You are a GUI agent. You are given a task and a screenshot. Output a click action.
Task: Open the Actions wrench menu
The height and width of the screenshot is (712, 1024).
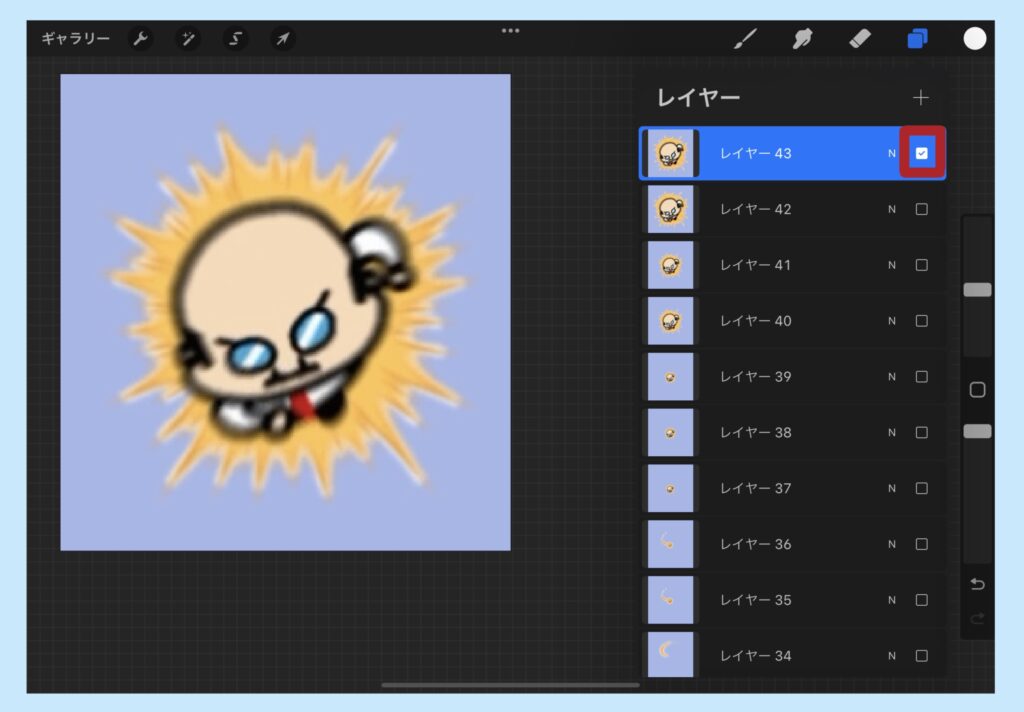tap(140, 39)
